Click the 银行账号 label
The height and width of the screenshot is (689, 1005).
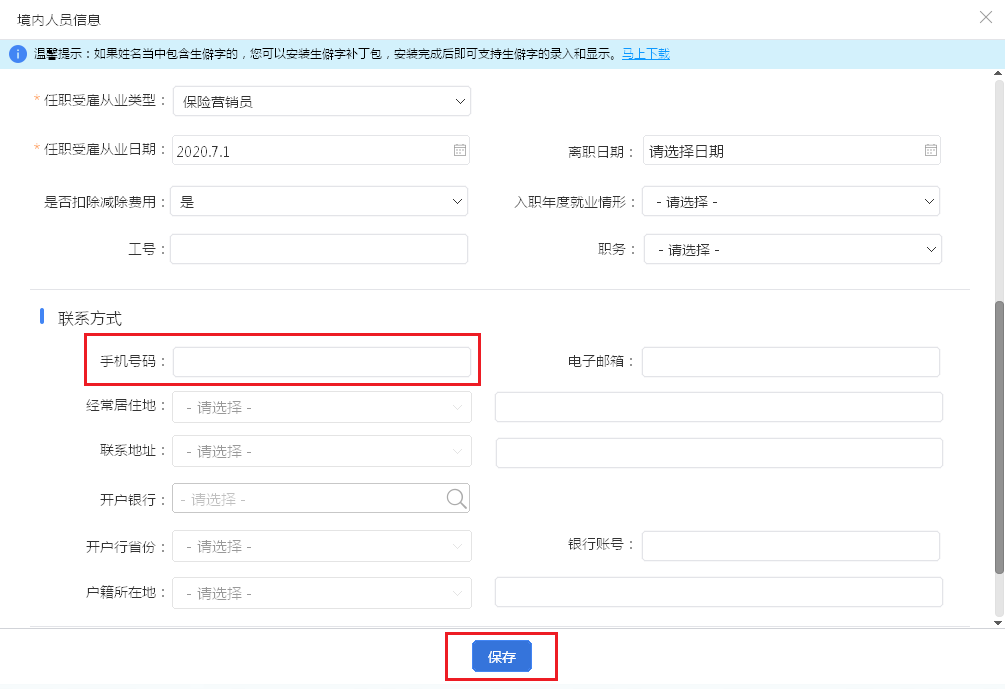[x=595, y=544]
